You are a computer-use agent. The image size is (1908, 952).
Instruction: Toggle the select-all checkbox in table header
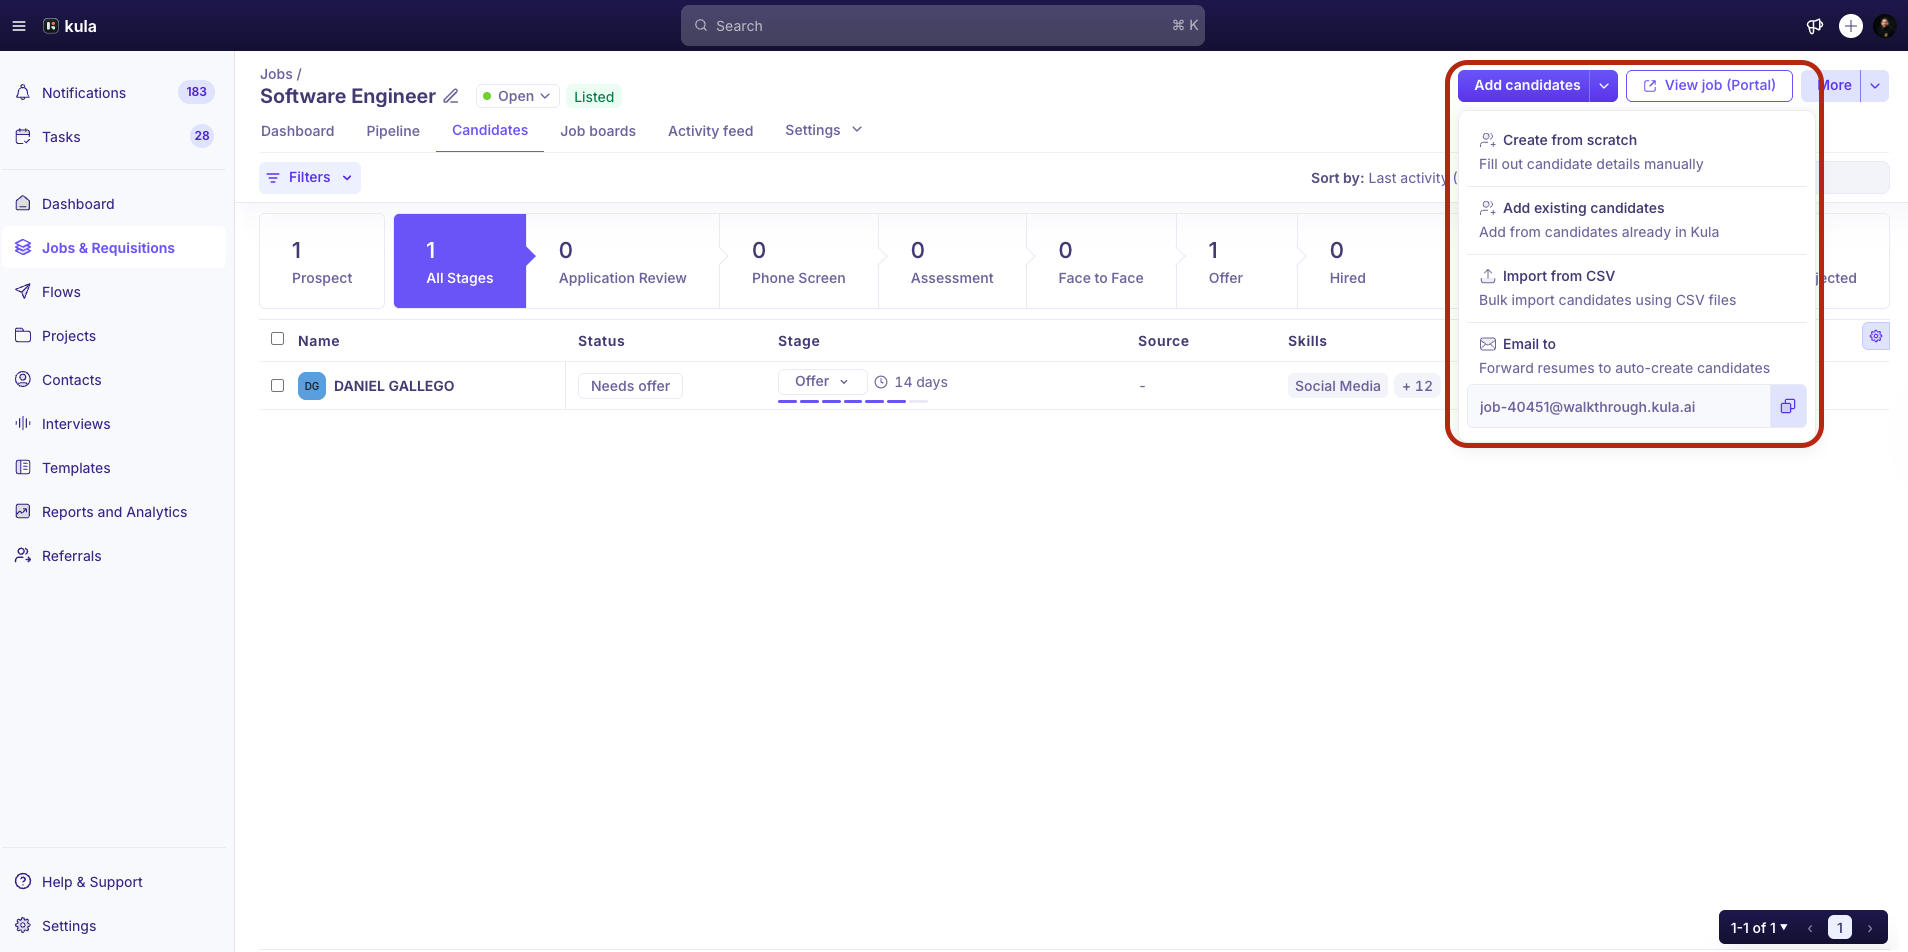pyautogui.click(x=278, y=339)
